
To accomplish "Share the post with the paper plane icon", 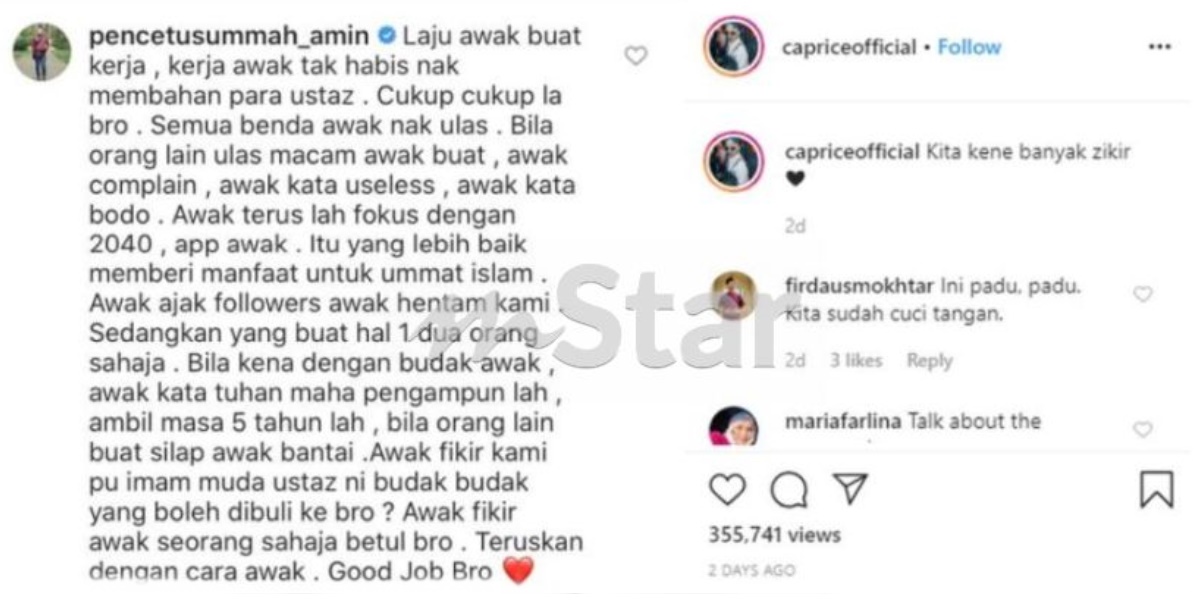I will coord(848,488).
